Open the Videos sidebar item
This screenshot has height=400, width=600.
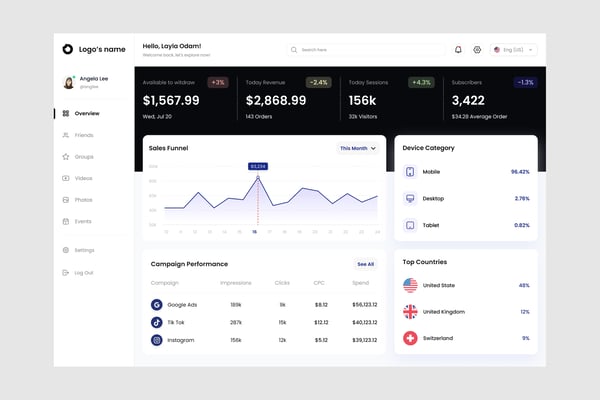click(x=83, y=178)
